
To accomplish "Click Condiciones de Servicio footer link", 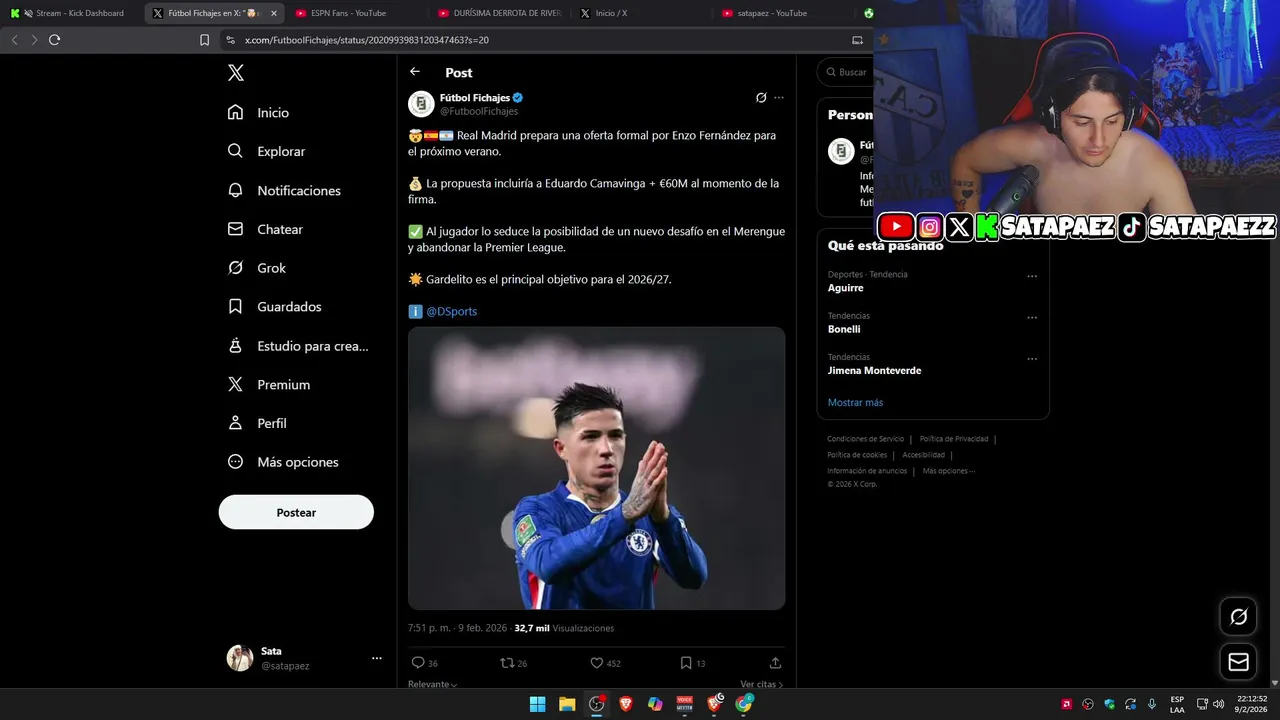I will [865, 439].
